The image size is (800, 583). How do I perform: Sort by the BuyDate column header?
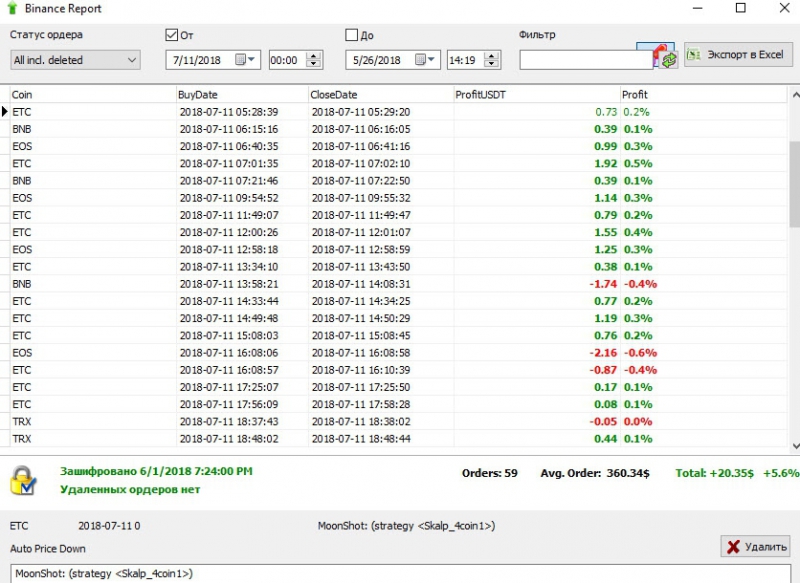point(242,94)
